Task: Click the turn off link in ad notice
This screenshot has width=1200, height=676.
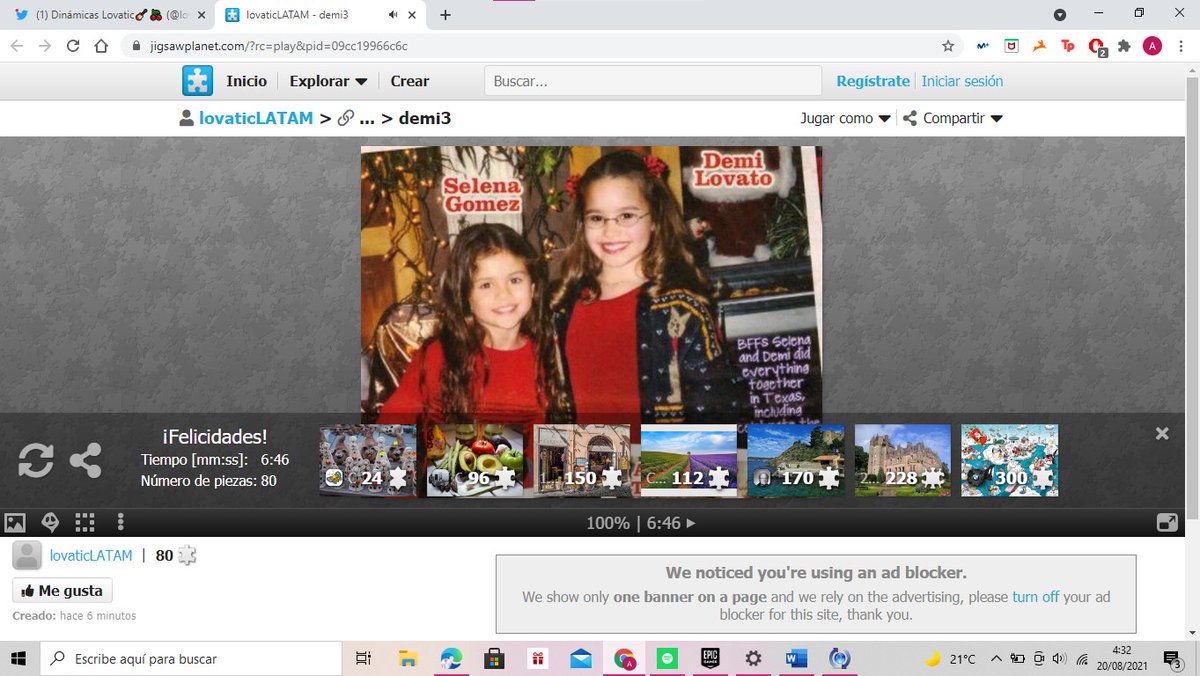Action: (x=1035, y=596)
